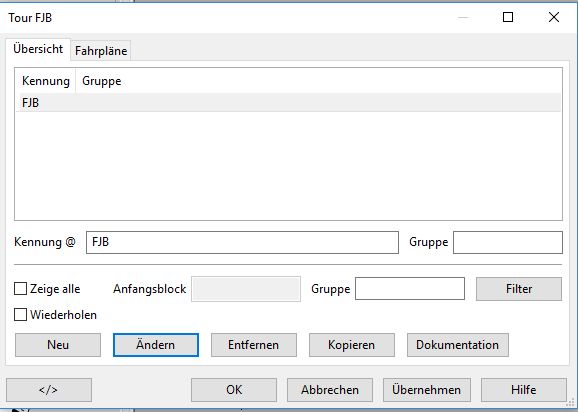Image resolution: width=578 pixels, height=412 pixels.
Task: Enable the Zeige alle checkbox
Action: 20,289
